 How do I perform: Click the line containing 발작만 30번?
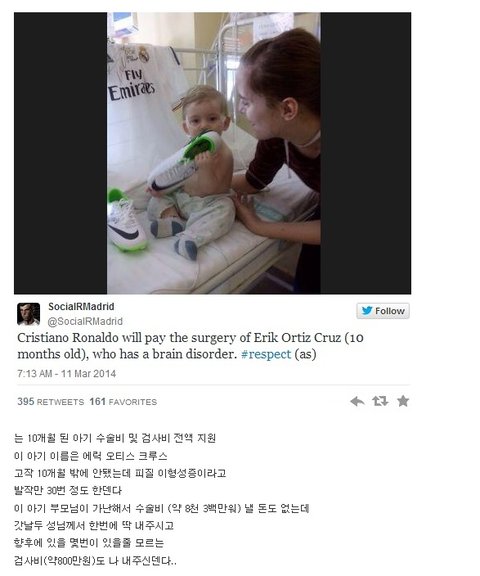coord(68,490)
